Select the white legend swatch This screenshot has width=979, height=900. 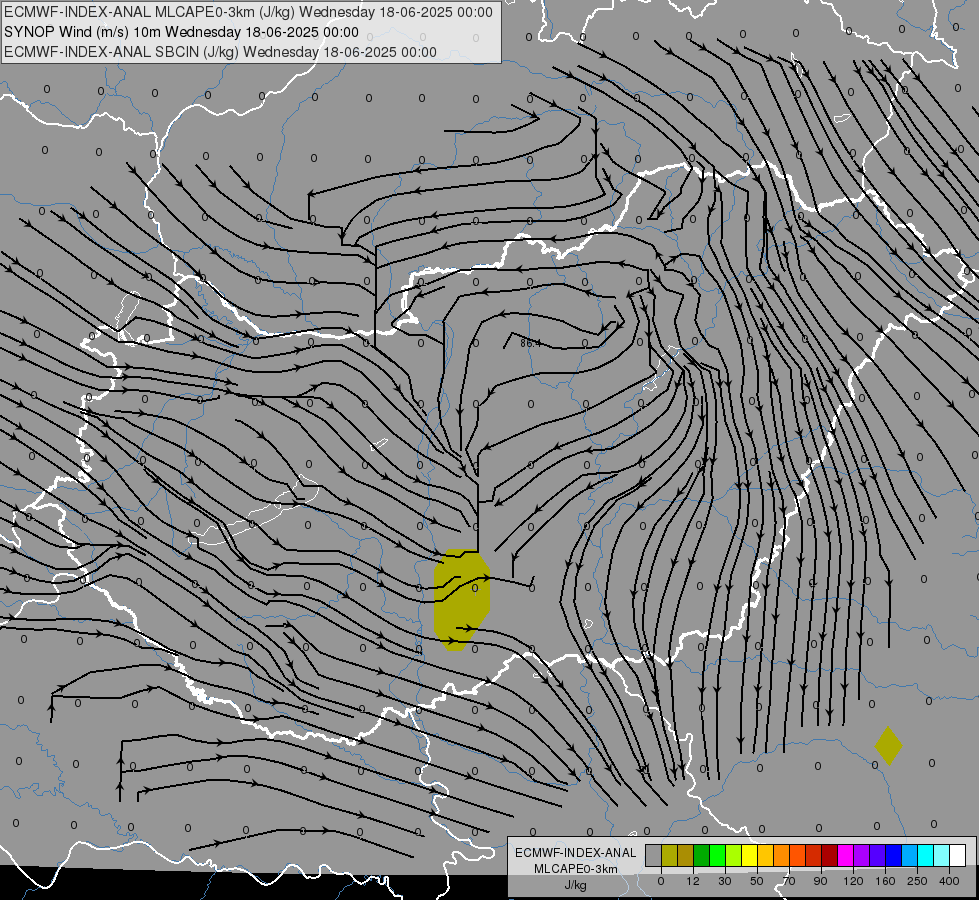958,855
